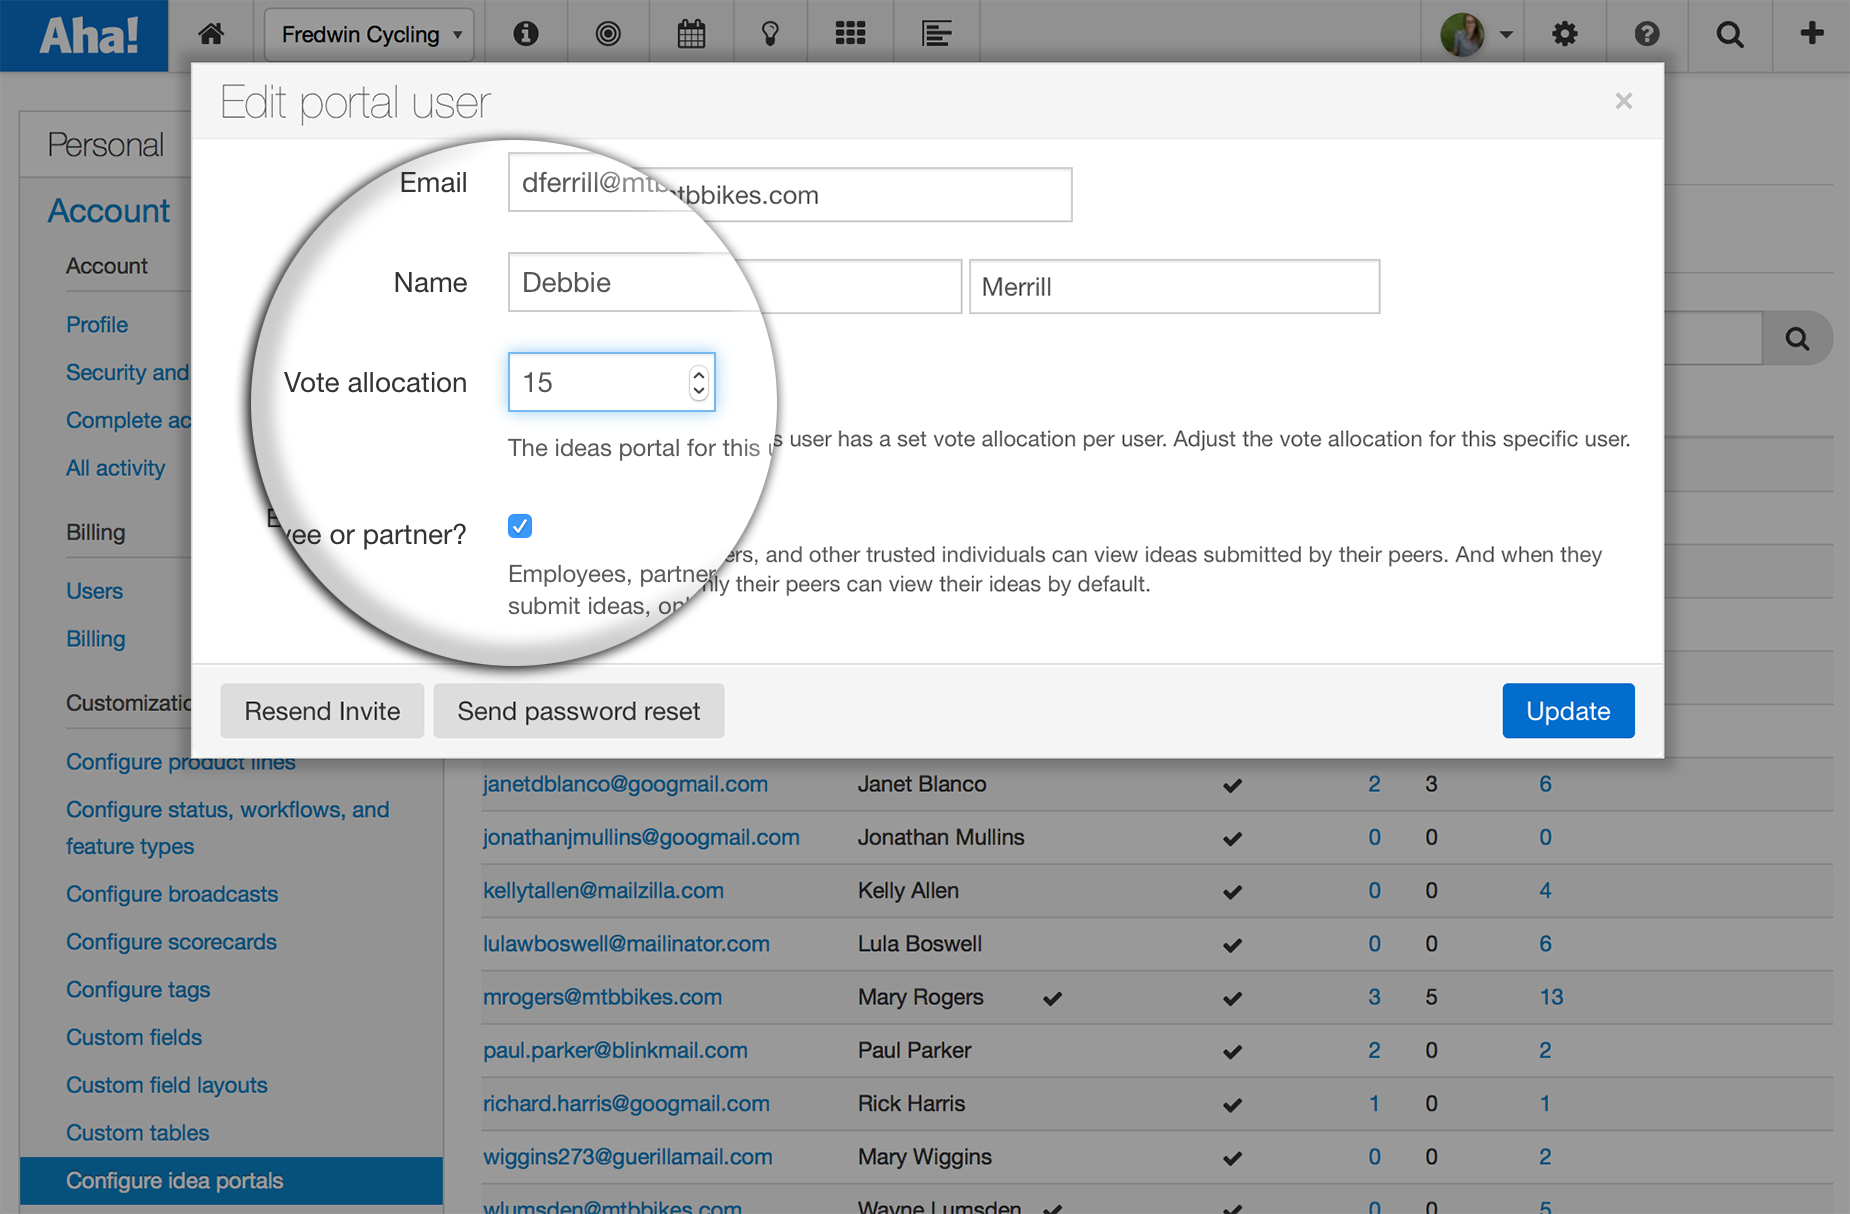Toggle the employee or partner checkbox
Screen dimensions: 1850x1214
520,526
